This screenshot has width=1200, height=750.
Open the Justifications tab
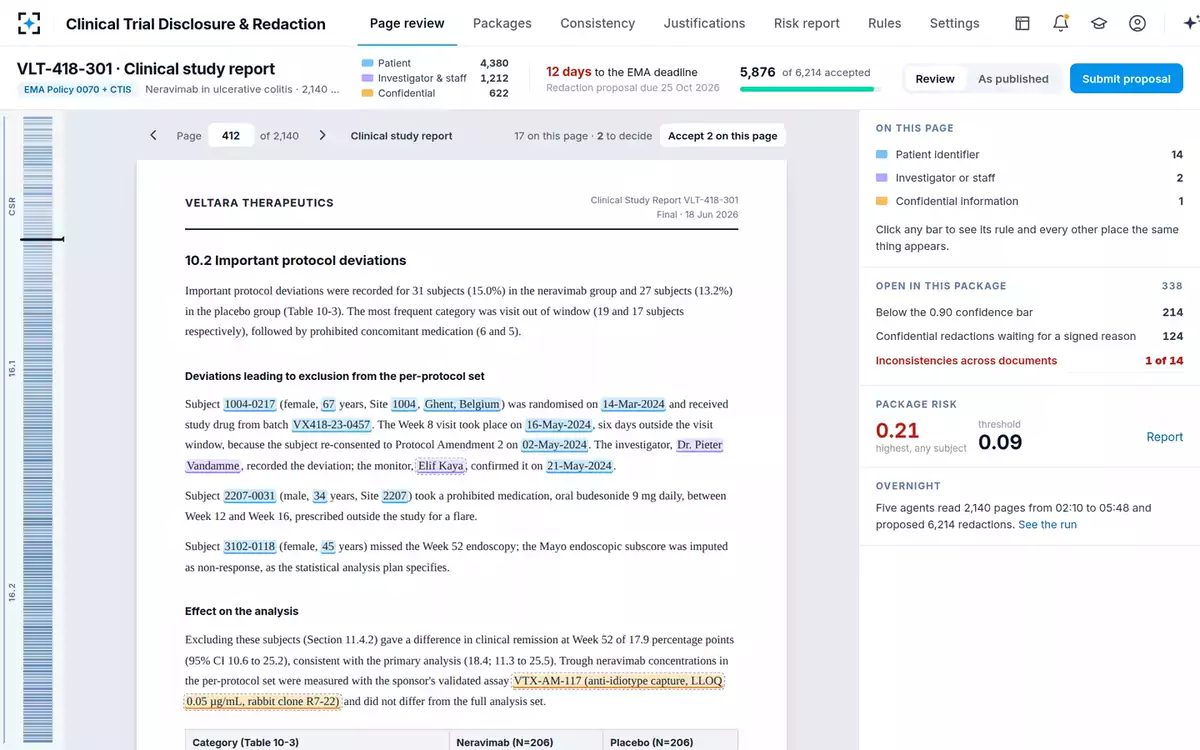pos(704,23)
